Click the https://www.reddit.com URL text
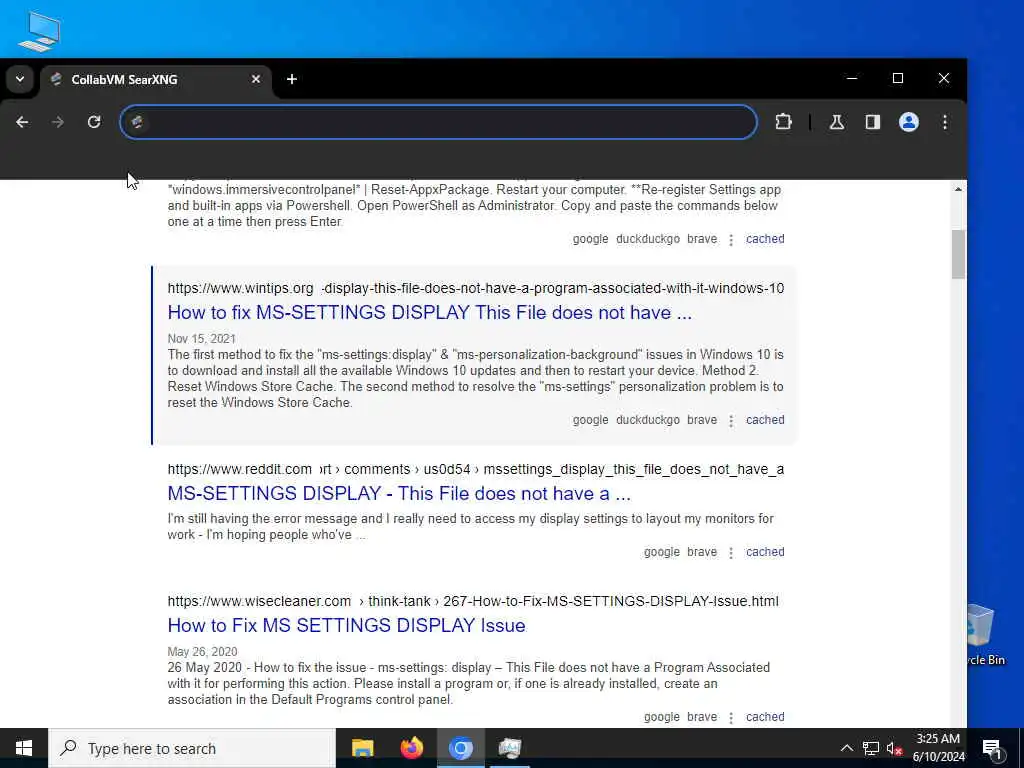Image resolution: width=1024 pixels, height=768 pixels. point(240,469)
